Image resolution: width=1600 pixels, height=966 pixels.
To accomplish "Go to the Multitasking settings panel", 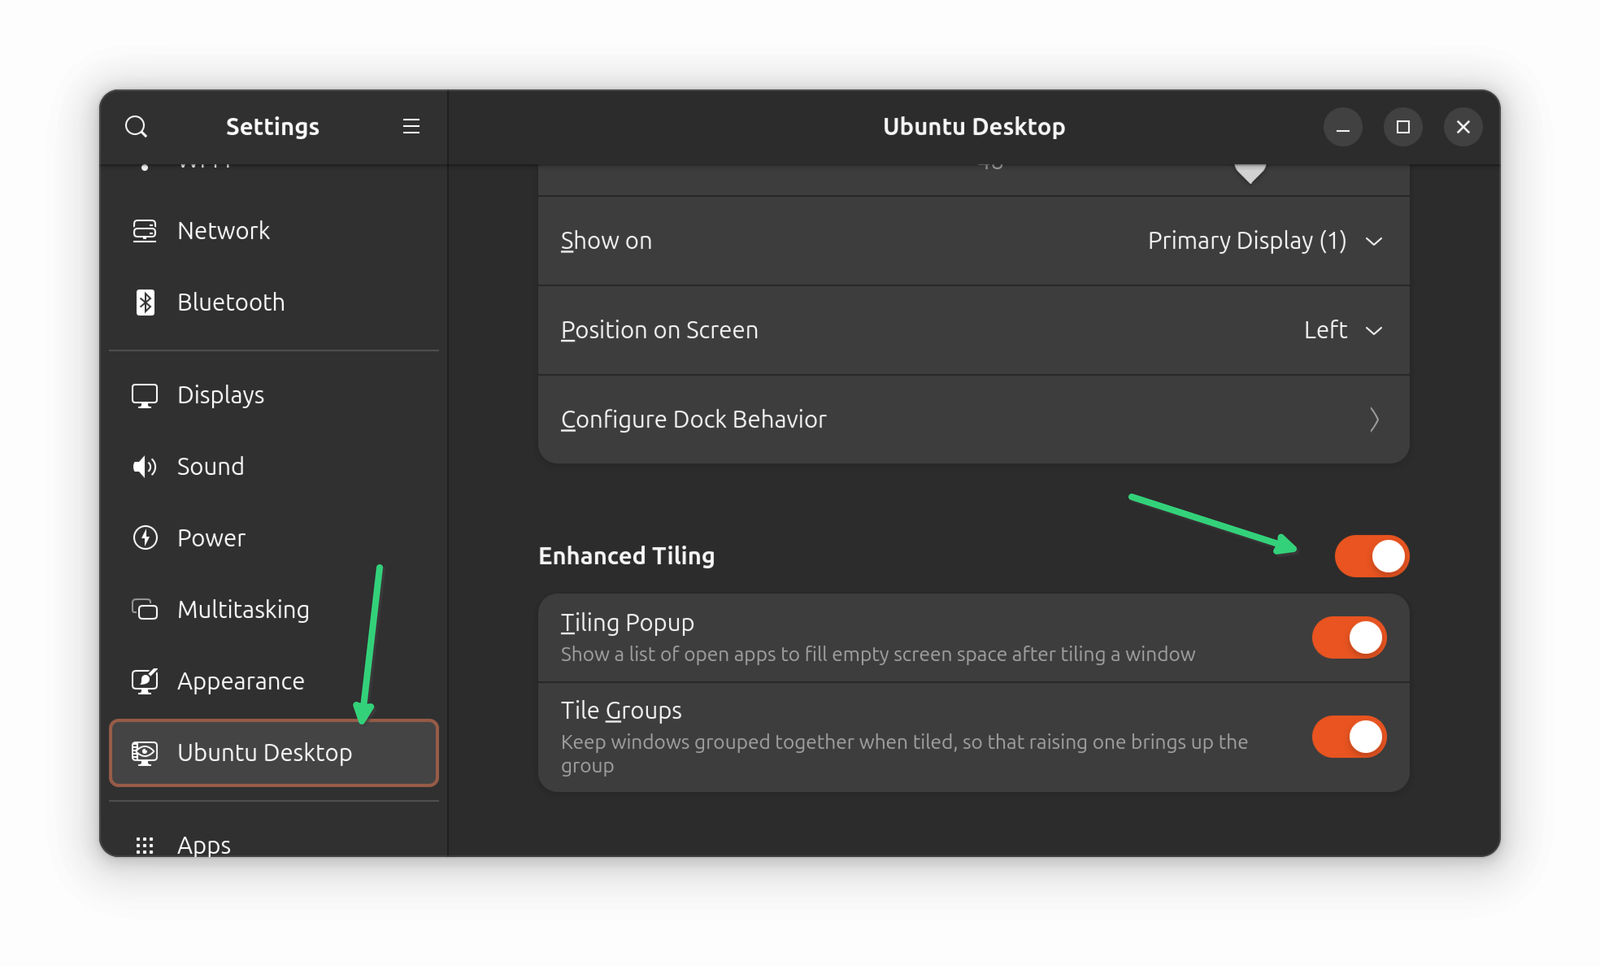I will click(x=243, y=610).
